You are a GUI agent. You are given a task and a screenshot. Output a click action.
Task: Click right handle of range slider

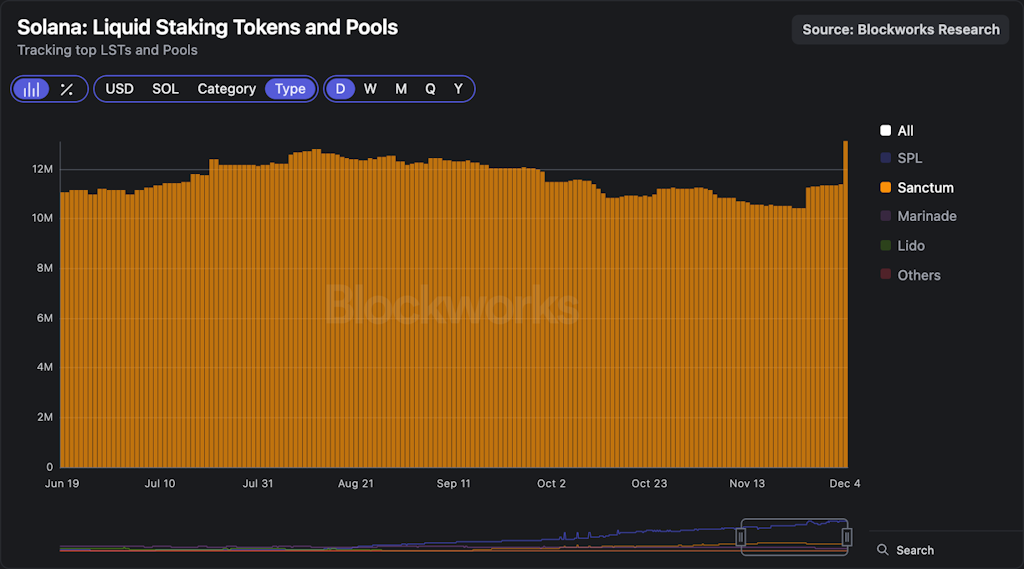click(847, 537)
